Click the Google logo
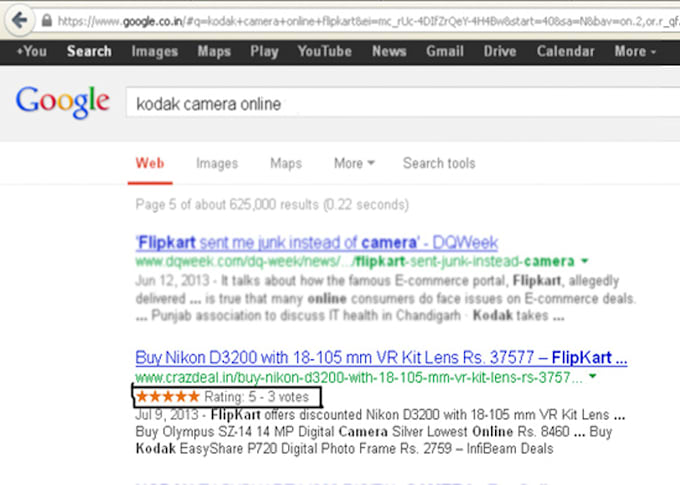 coord(62,102)
